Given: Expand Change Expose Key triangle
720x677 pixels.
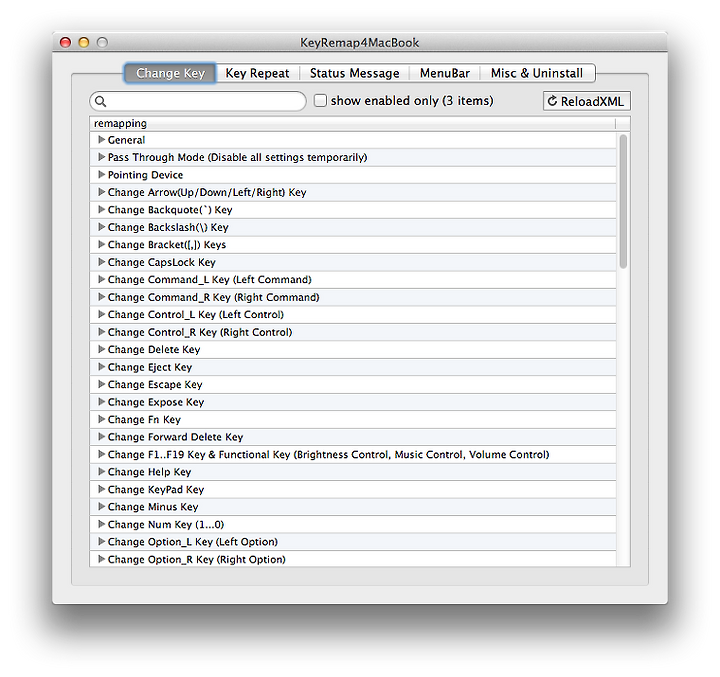Looking at the screenshot, I should (101, 401).
